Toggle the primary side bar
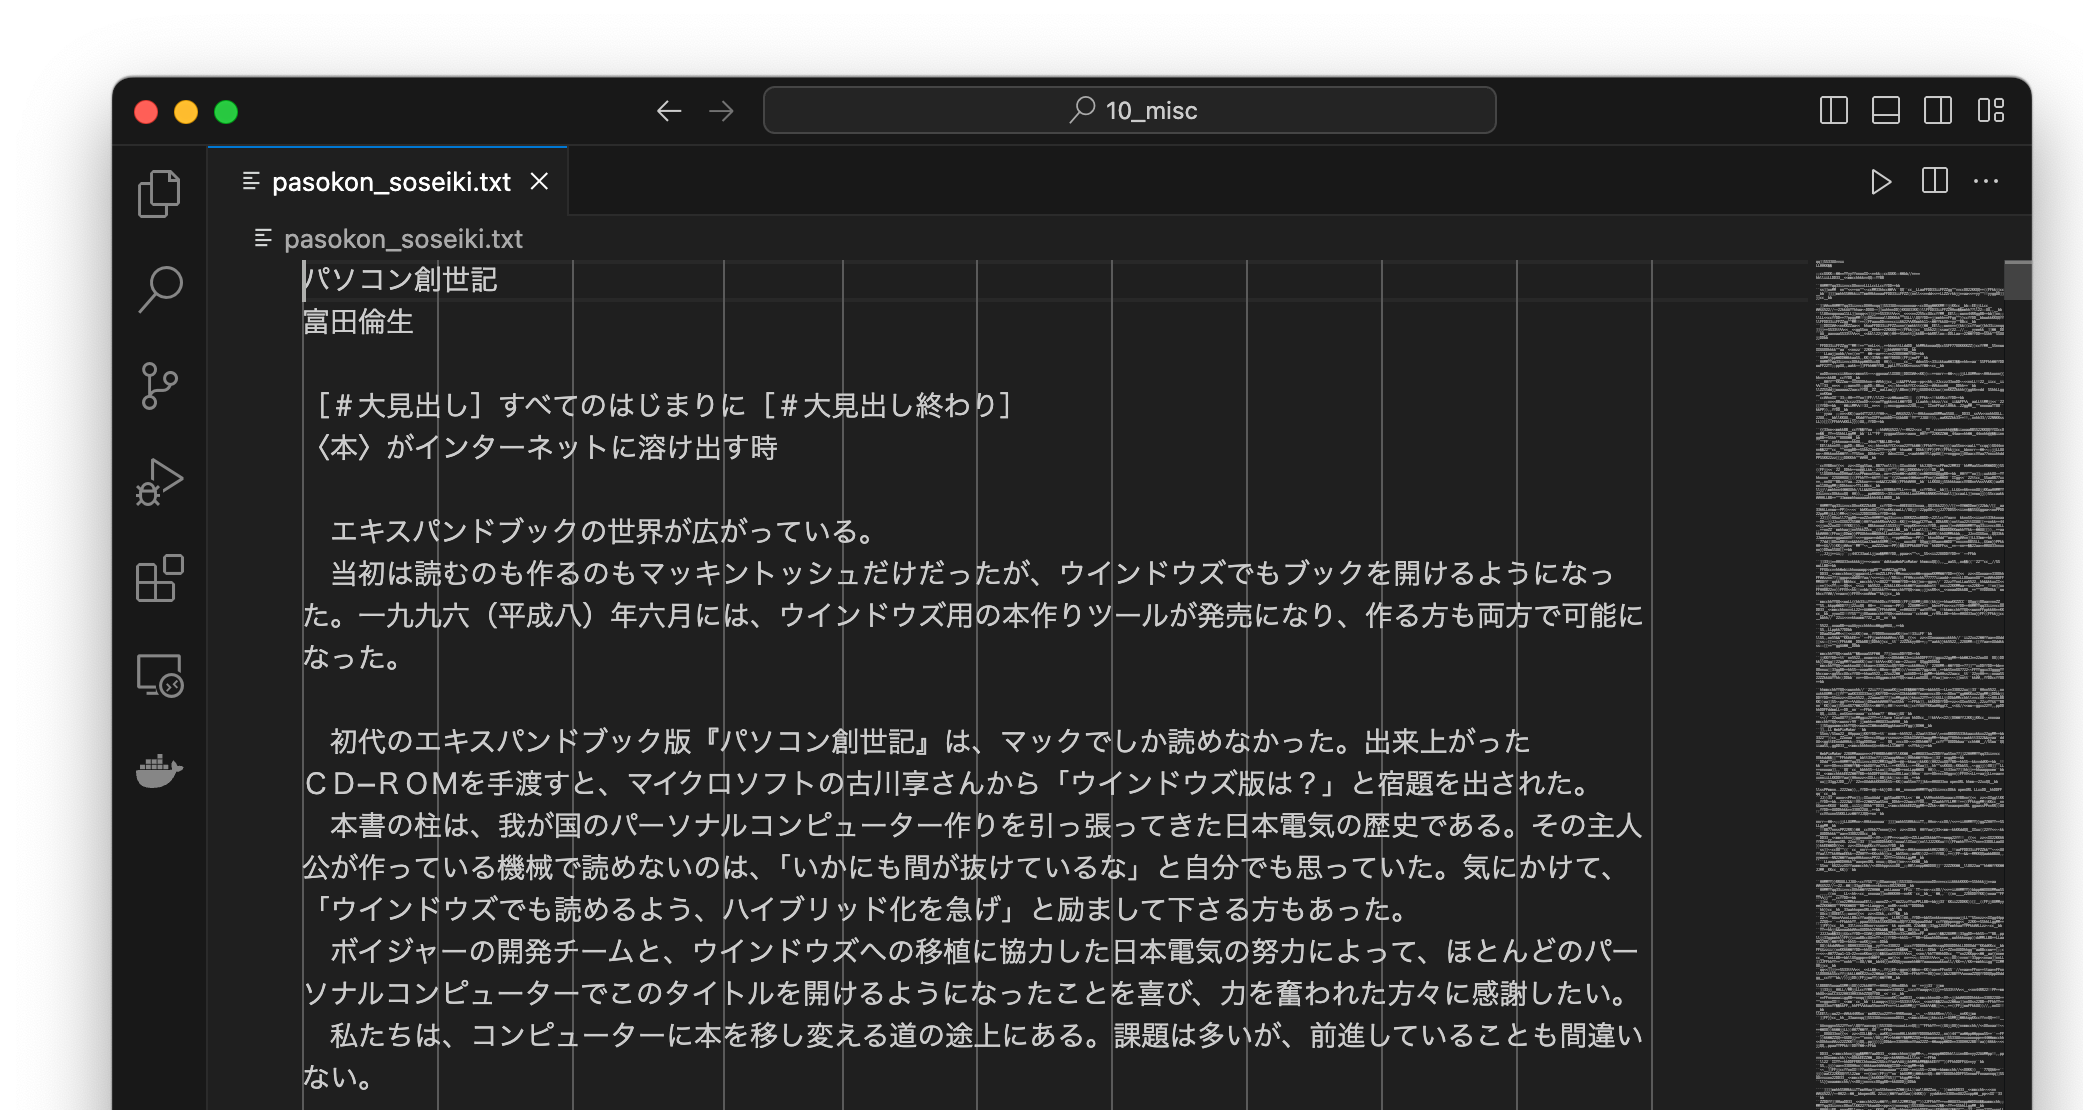The height and width of the screenshot is (1110, 2083). point(1833,110)
